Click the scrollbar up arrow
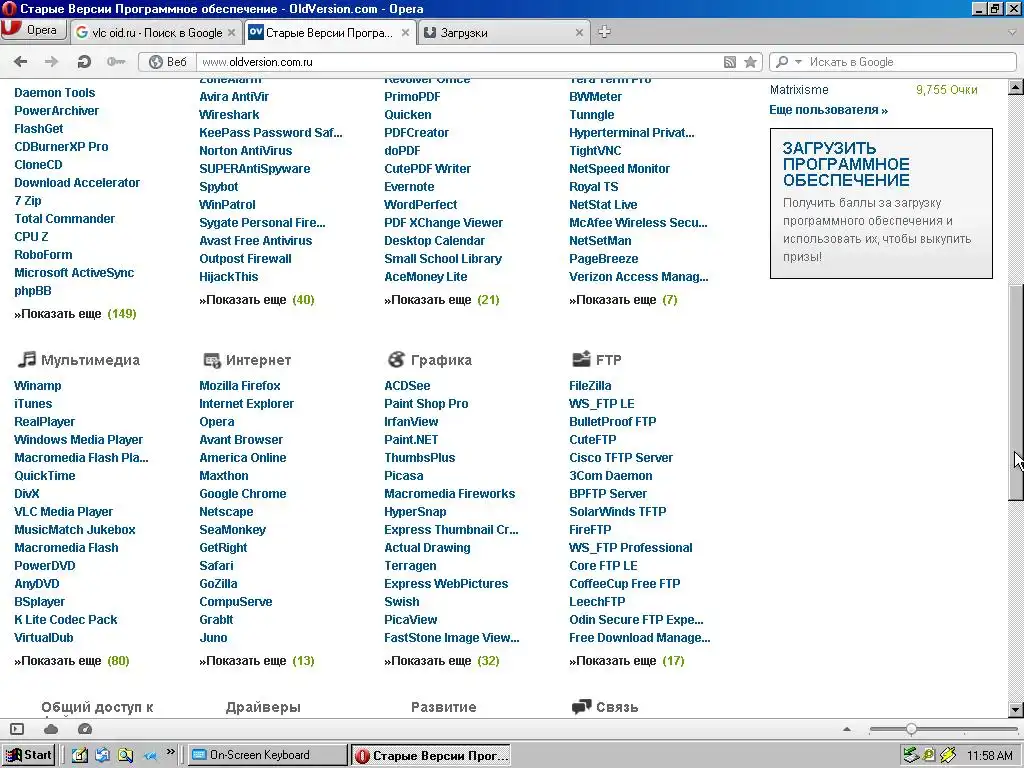The width and height of the screenshot is (1024, 768). point(1016,87)
